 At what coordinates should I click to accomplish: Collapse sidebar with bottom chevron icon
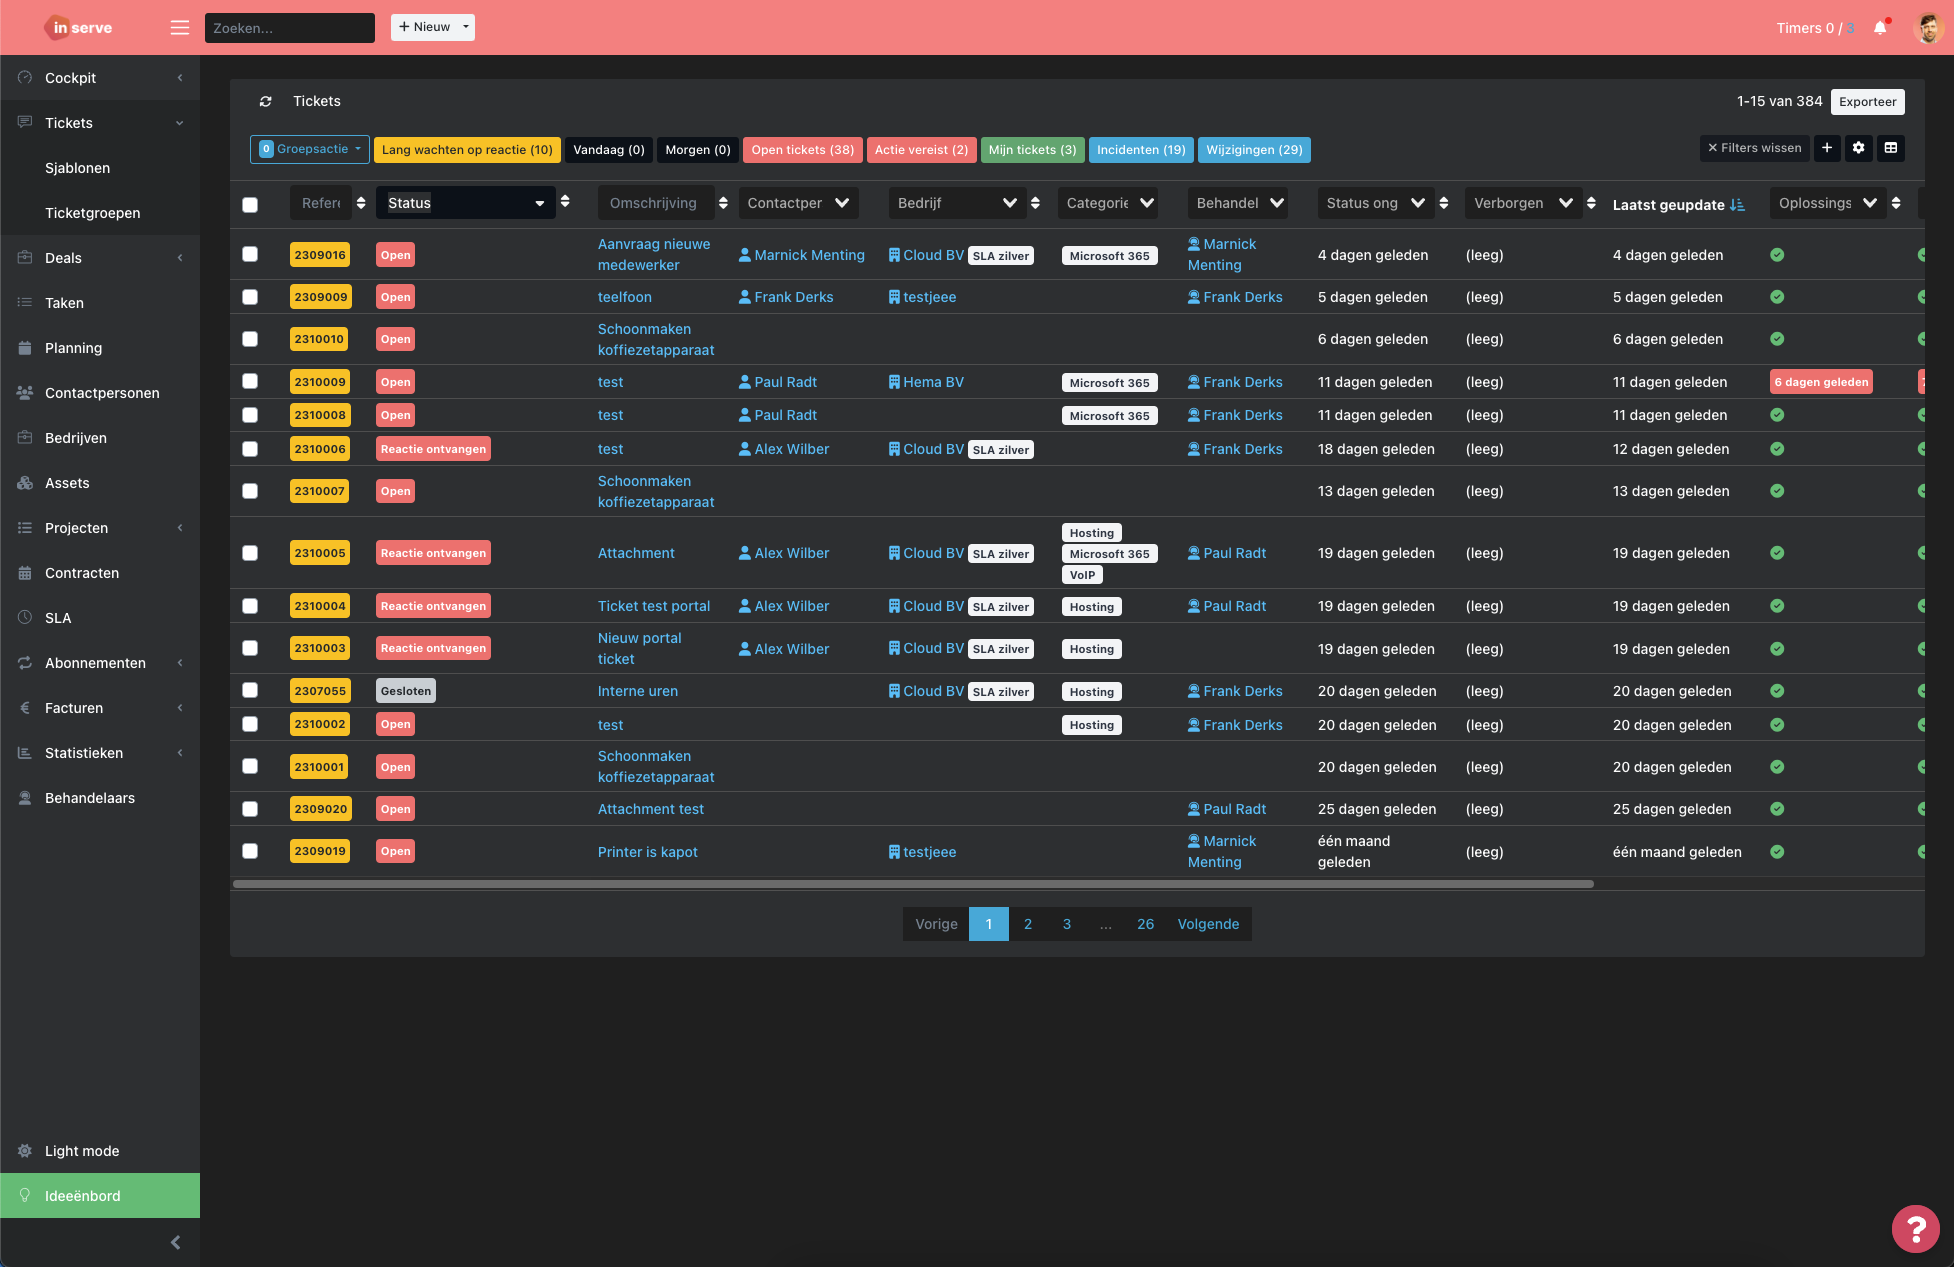[176, 1242]
